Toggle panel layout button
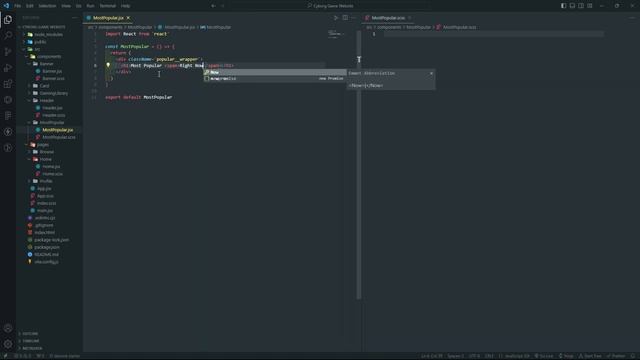 [x=572, y=6]
